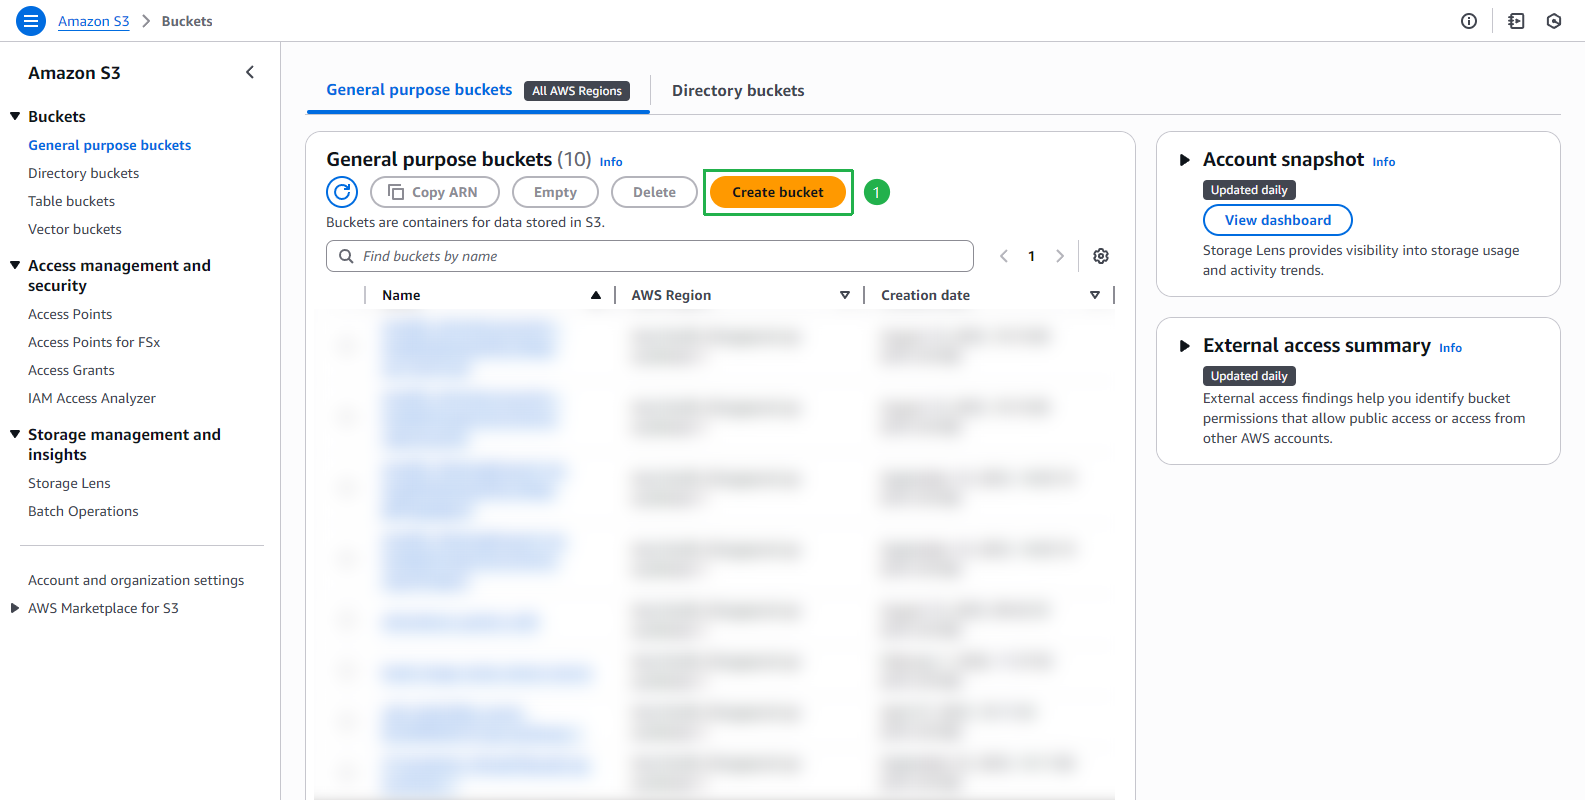Sort buckets by Creation date arrow

click(1095, 295)
